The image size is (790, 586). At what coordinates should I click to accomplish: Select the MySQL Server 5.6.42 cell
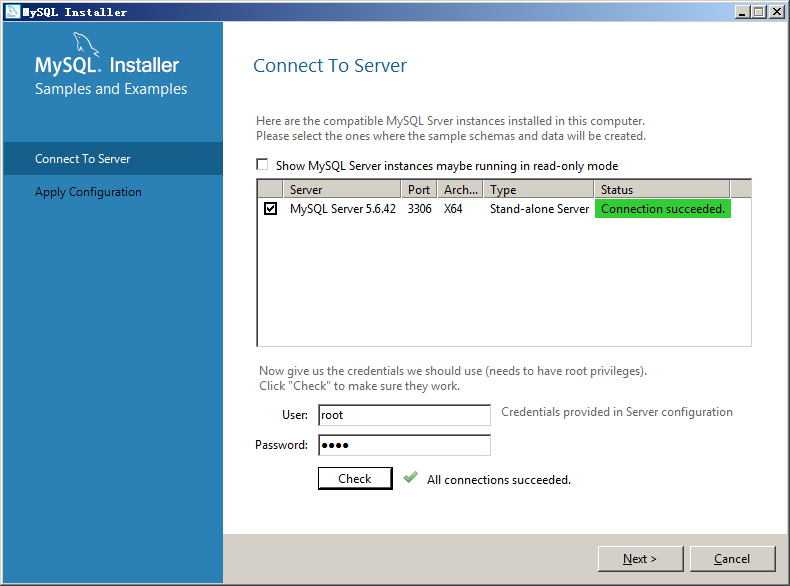(343, 209)
